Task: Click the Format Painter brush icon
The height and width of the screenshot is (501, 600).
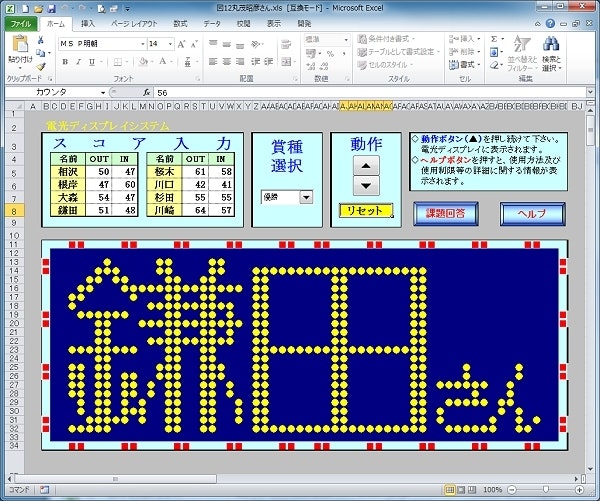Action: (x=41, y=67)
